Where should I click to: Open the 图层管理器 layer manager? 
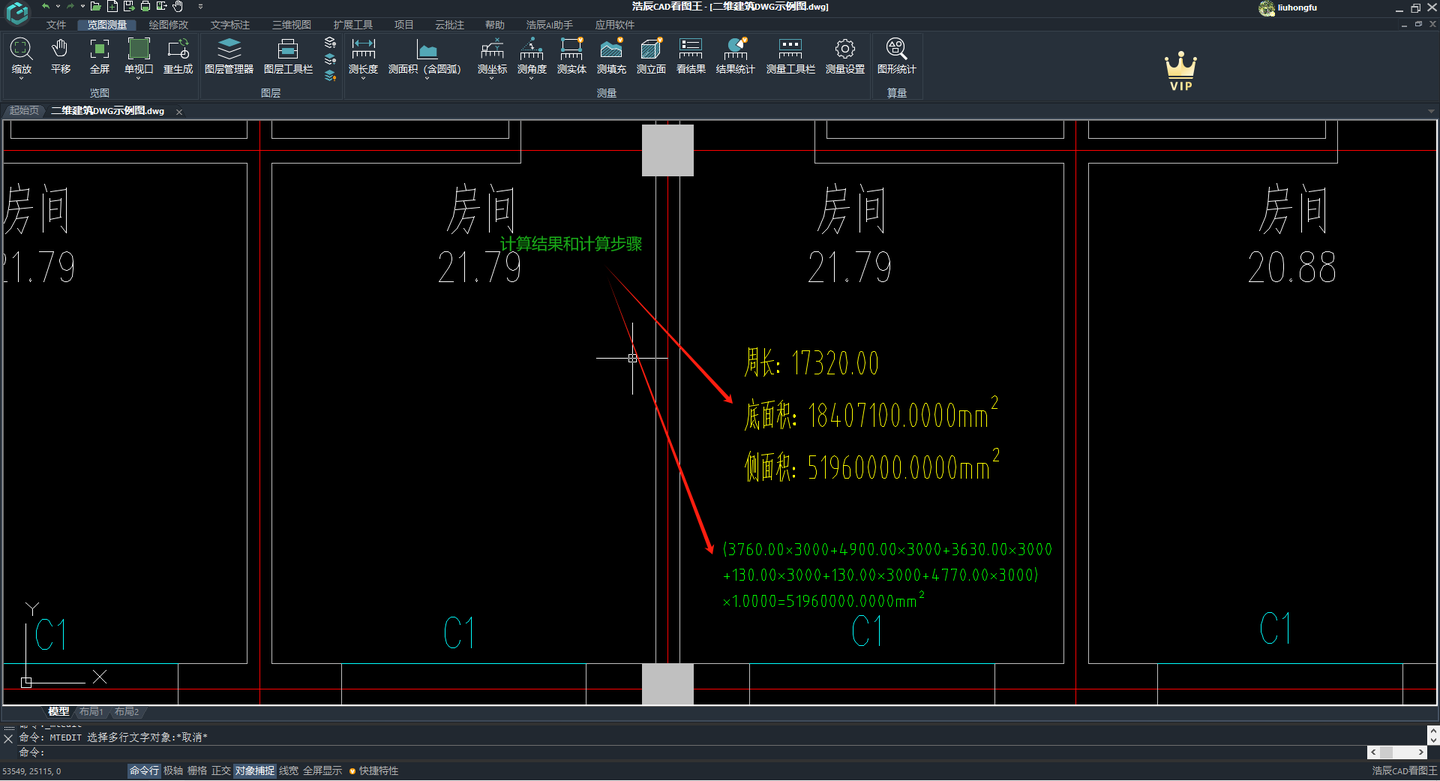pos(229,55)
